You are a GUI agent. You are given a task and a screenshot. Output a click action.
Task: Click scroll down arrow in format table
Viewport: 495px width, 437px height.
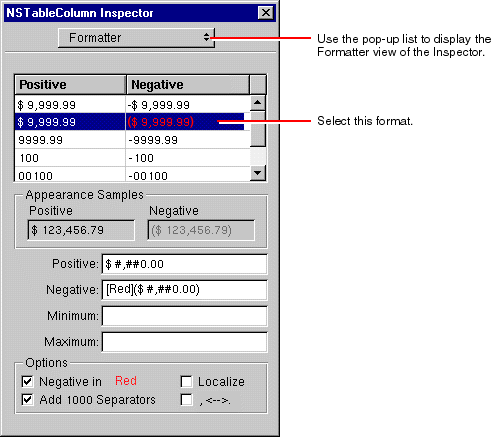(x=258, y=173)
